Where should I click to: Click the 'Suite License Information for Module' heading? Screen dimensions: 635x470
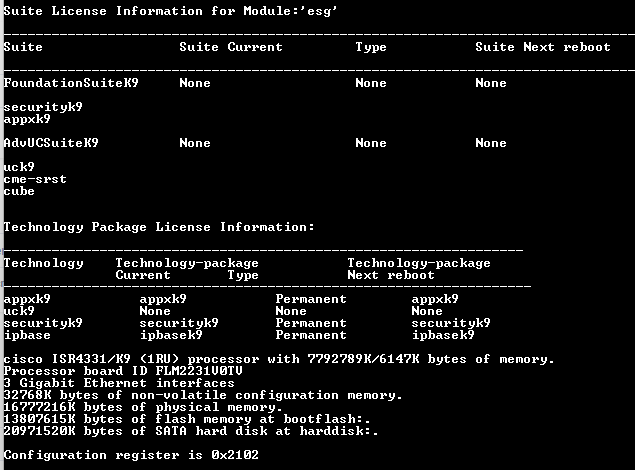coord(170,11)
